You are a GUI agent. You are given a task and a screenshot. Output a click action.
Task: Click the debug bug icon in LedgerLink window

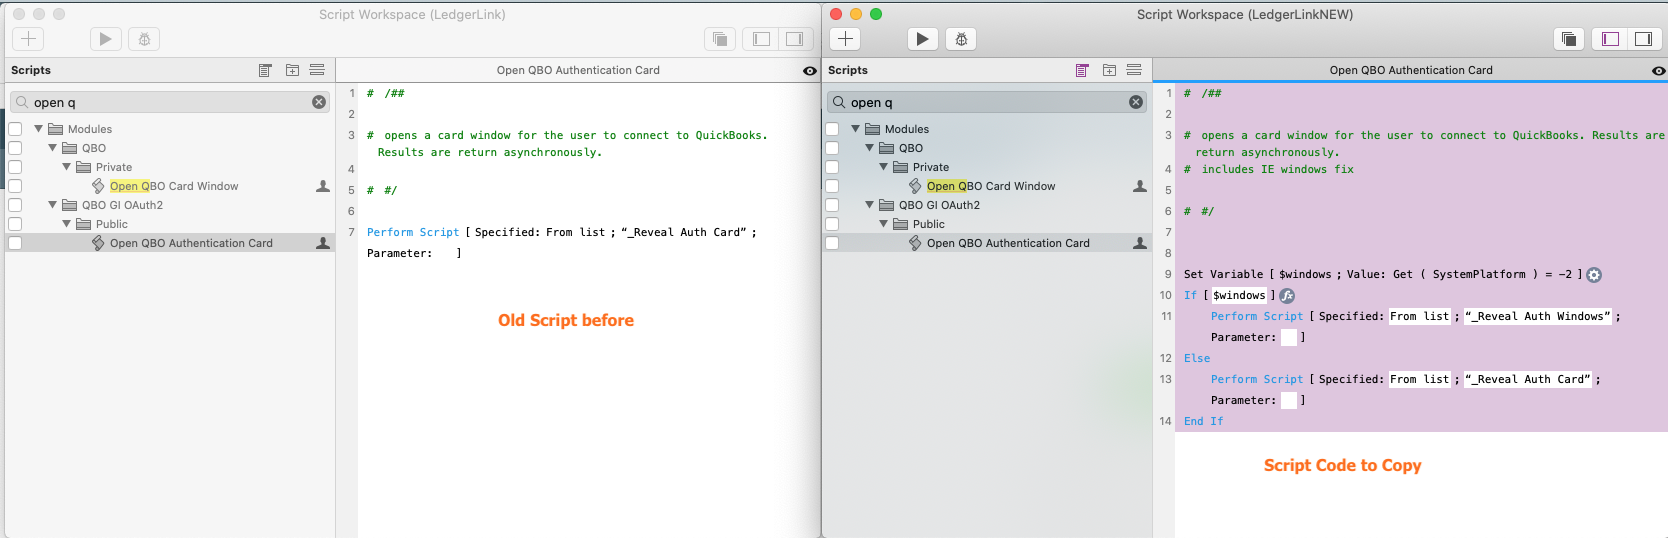(144, 39)
